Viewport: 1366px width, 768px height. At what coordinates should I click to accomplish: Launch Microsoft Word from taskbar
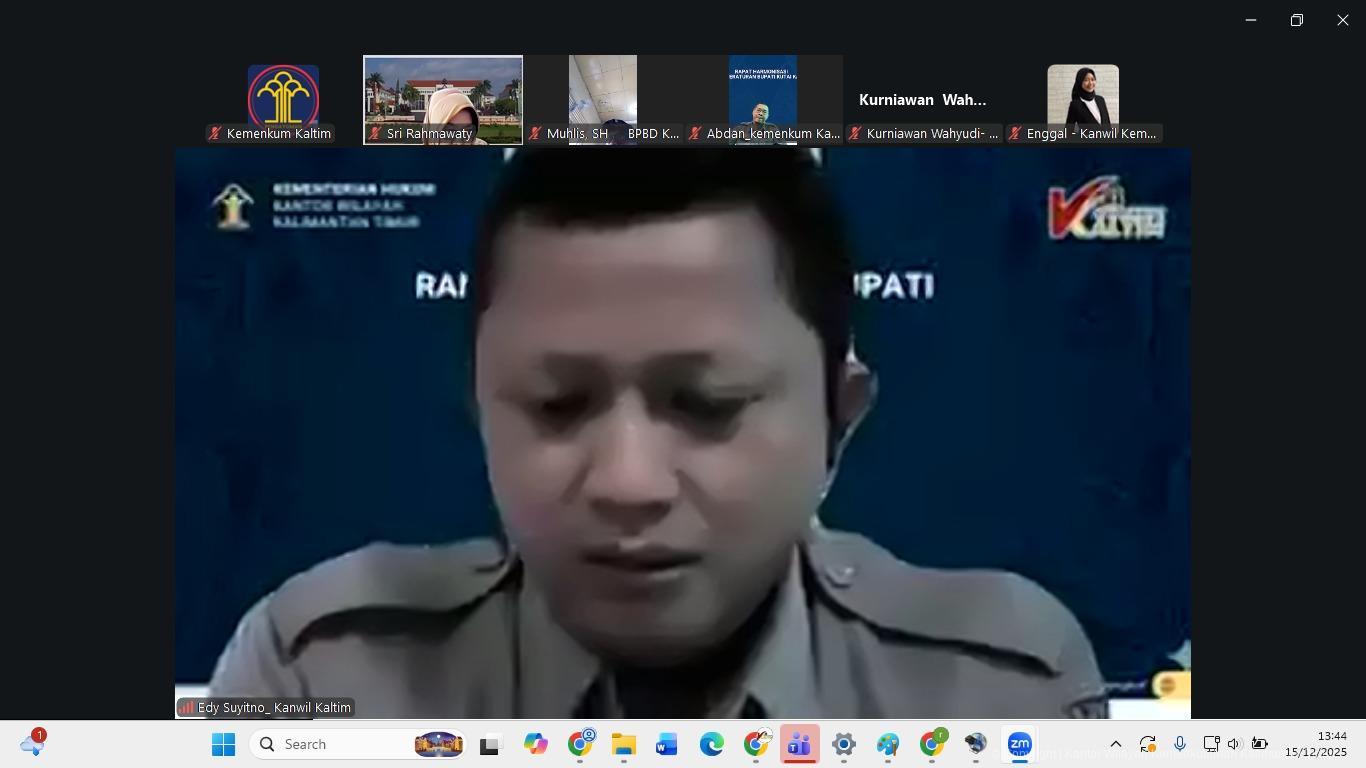pyautogui.click(x=667, y=745)
